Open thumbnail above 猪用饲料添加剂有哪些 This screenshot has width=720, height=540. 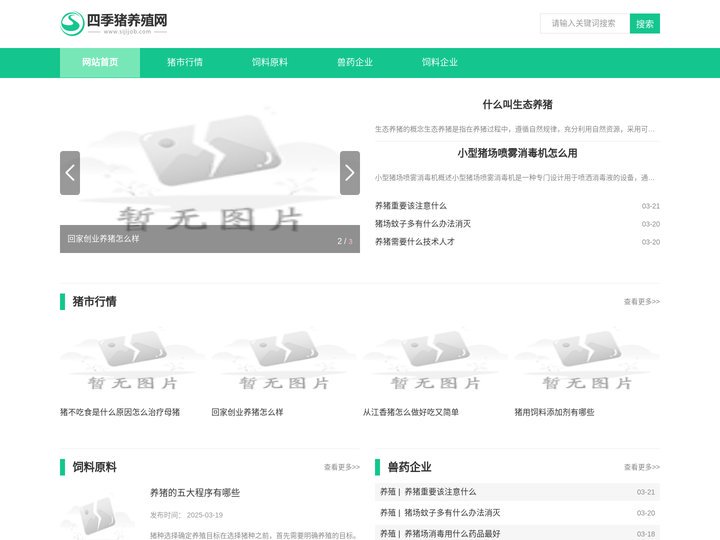click(587, 360)
